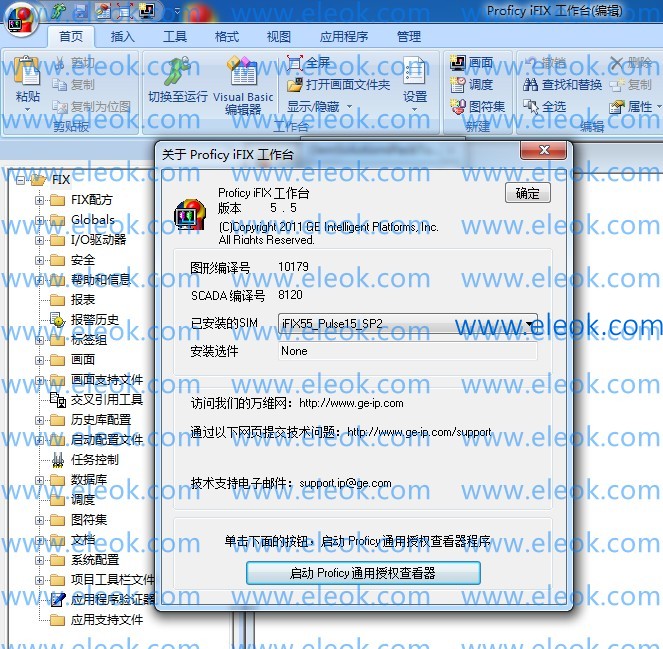663x649 pixels.
Task: Create a new Dynamo set (图符集)
Action: (477, 107)
